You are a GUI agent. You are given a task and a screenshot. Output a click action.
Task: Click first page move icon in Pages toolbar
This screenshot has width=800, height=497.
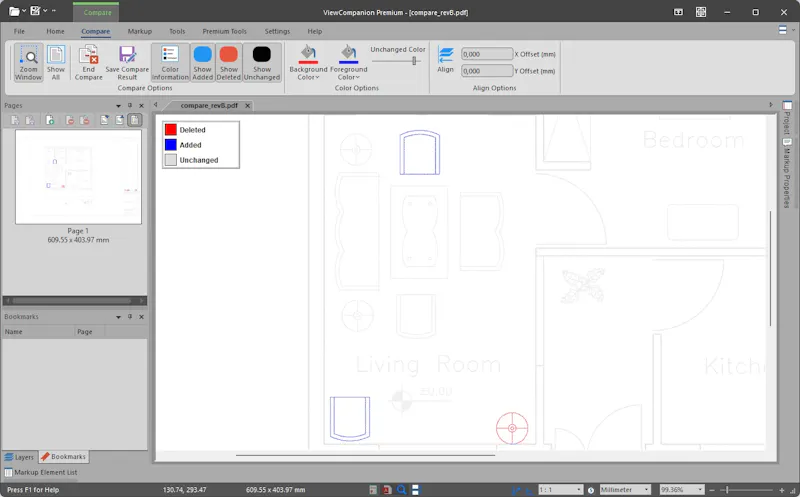[x=15, y=120]
